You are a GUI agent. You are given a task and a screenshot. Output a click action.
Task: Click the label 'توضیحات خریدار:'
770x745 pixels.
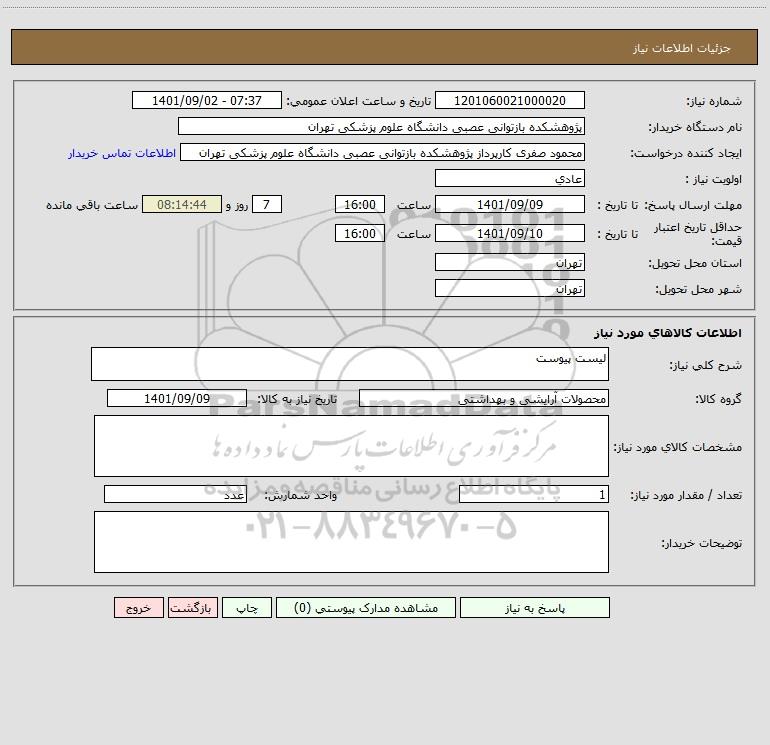702,543
